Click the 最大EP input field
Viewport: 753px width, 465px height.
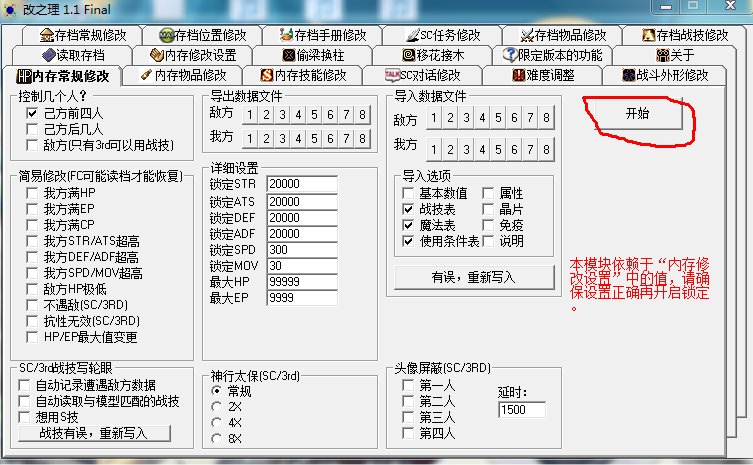302,298
